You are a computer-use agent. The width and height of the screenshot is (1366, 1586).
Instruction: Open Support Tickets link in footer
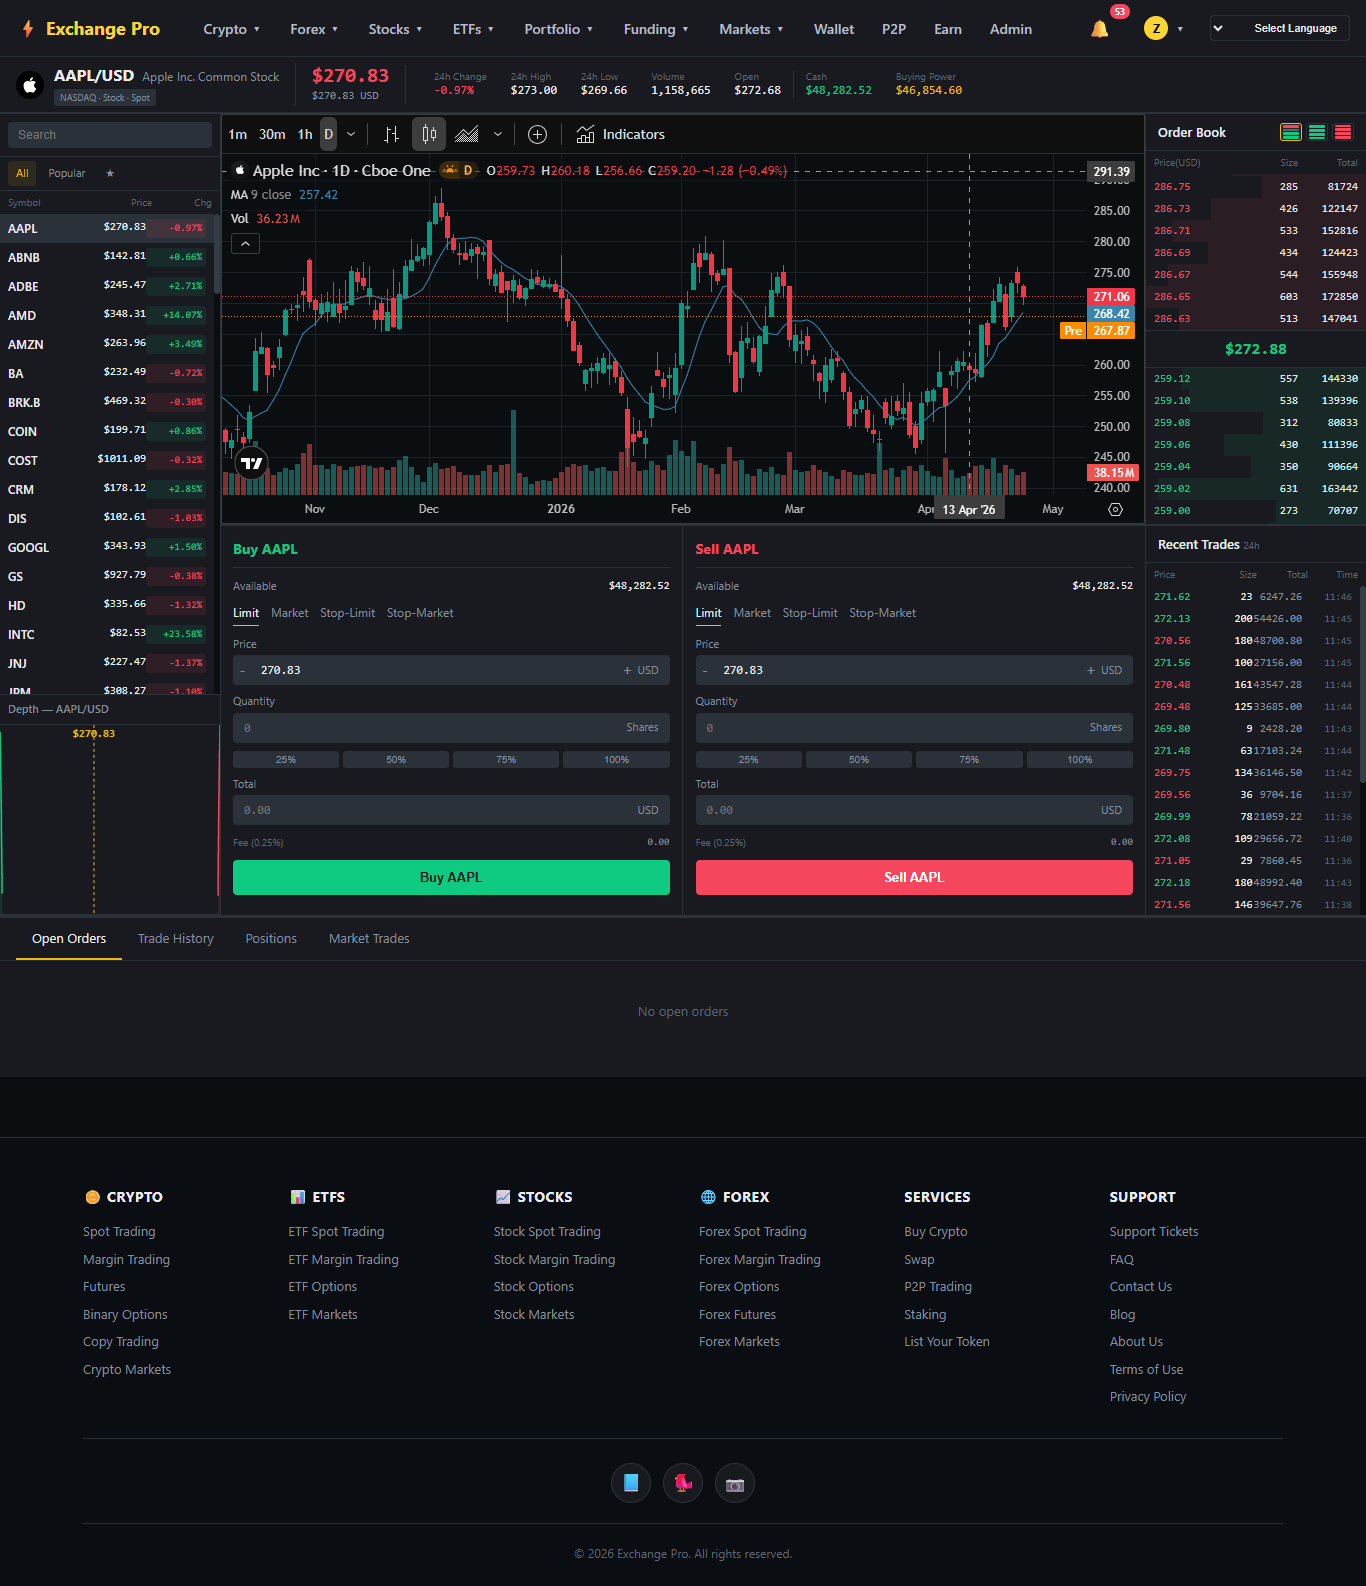coord(1154,1231)
